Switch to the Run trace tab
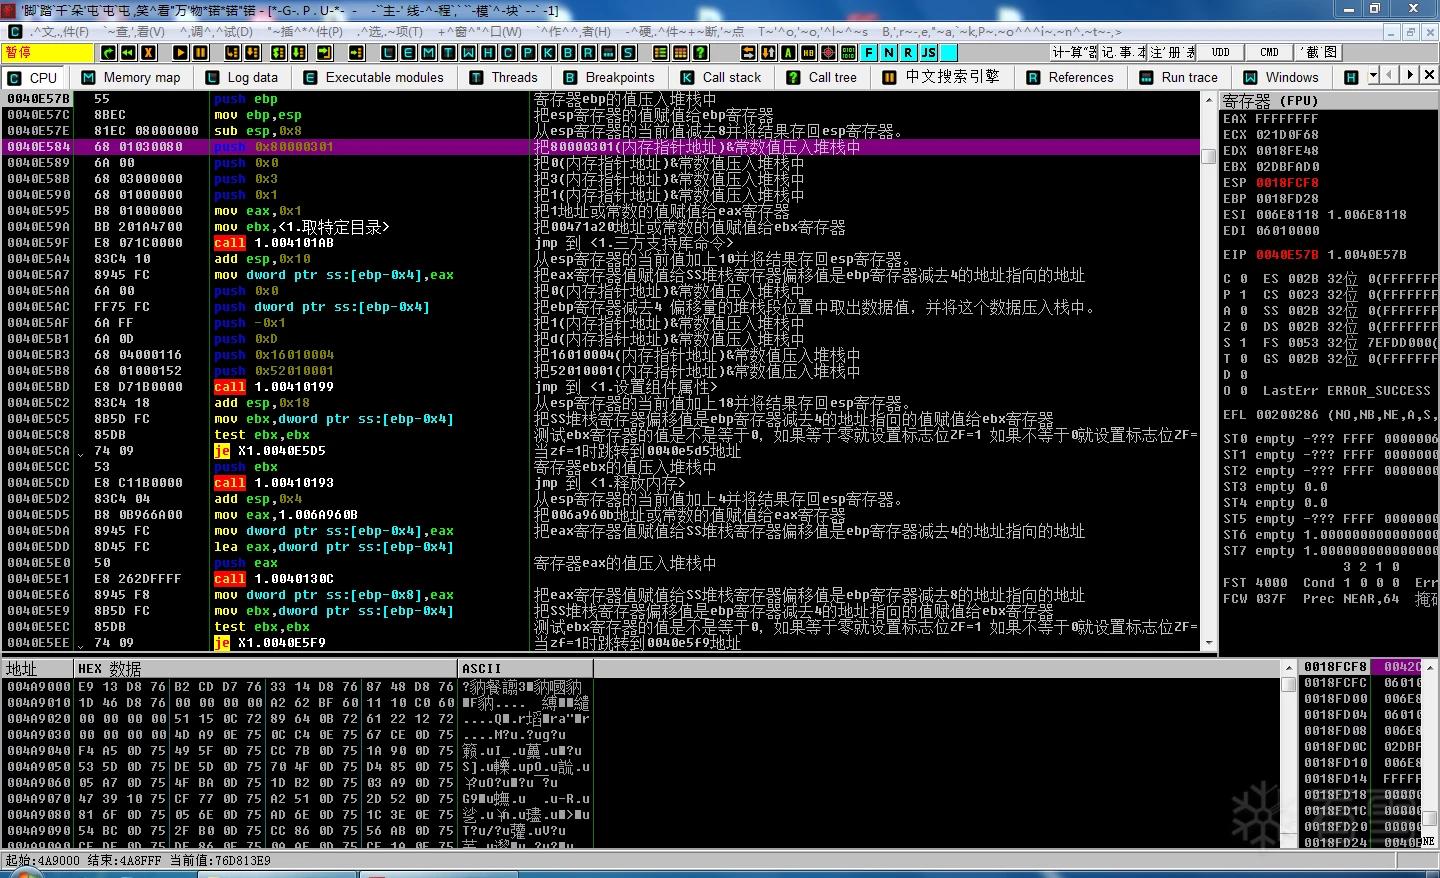Viewport: 1440px width, 878px height. pos(1178,77)
